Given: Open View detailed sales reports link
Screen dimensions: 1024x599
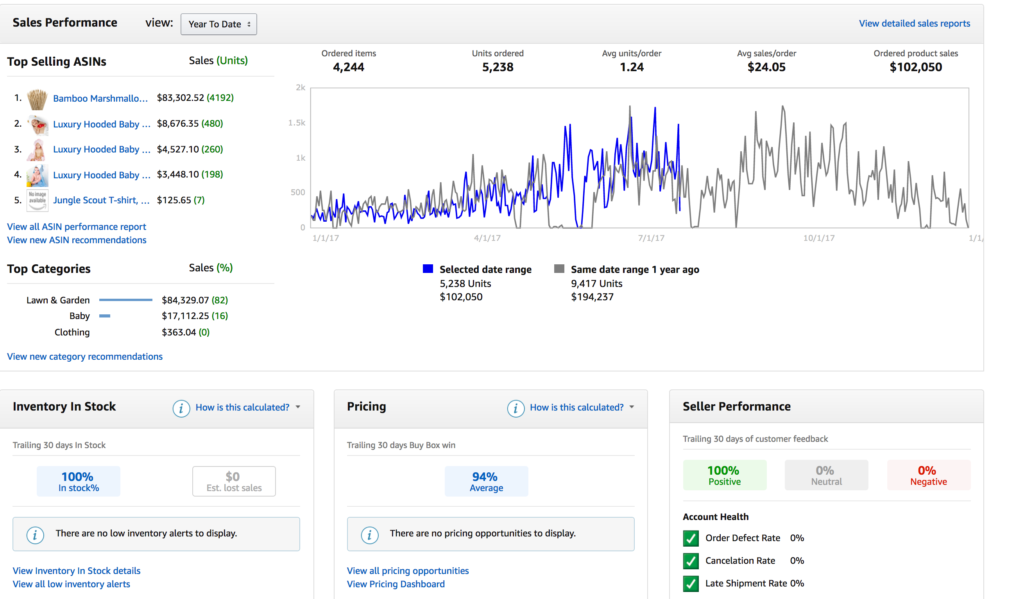Looking at the screenshot, I should [x=914, y=24].
